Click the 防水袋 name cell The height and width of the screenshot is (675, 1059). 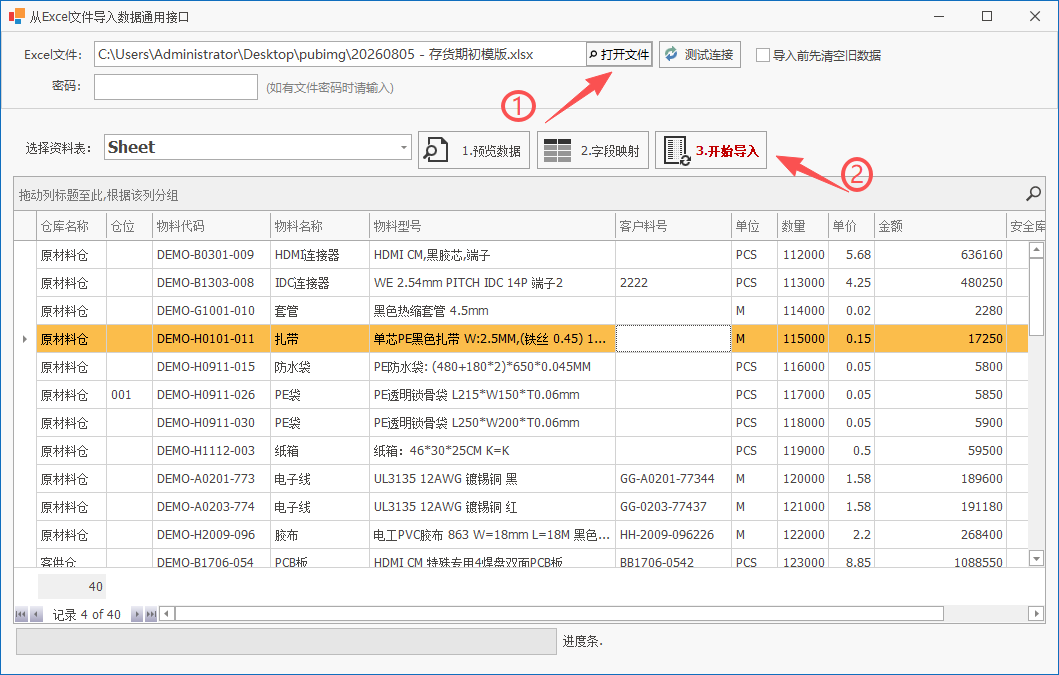coord(320,367)
